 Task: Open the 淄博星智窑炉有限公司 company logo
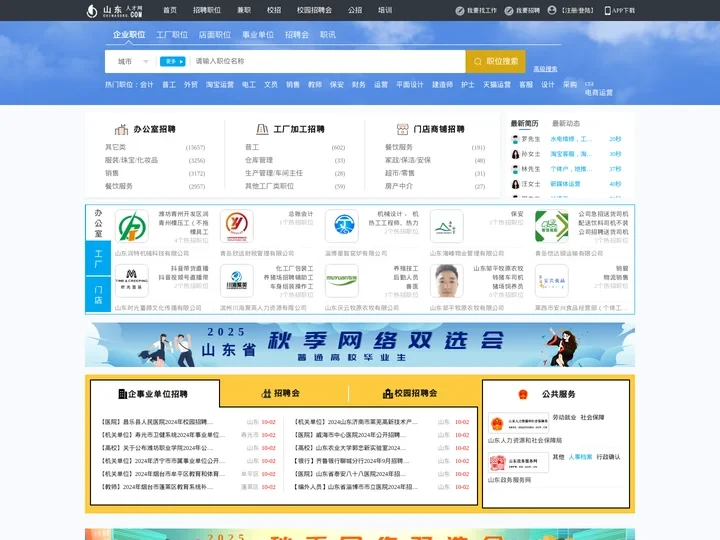342,226
